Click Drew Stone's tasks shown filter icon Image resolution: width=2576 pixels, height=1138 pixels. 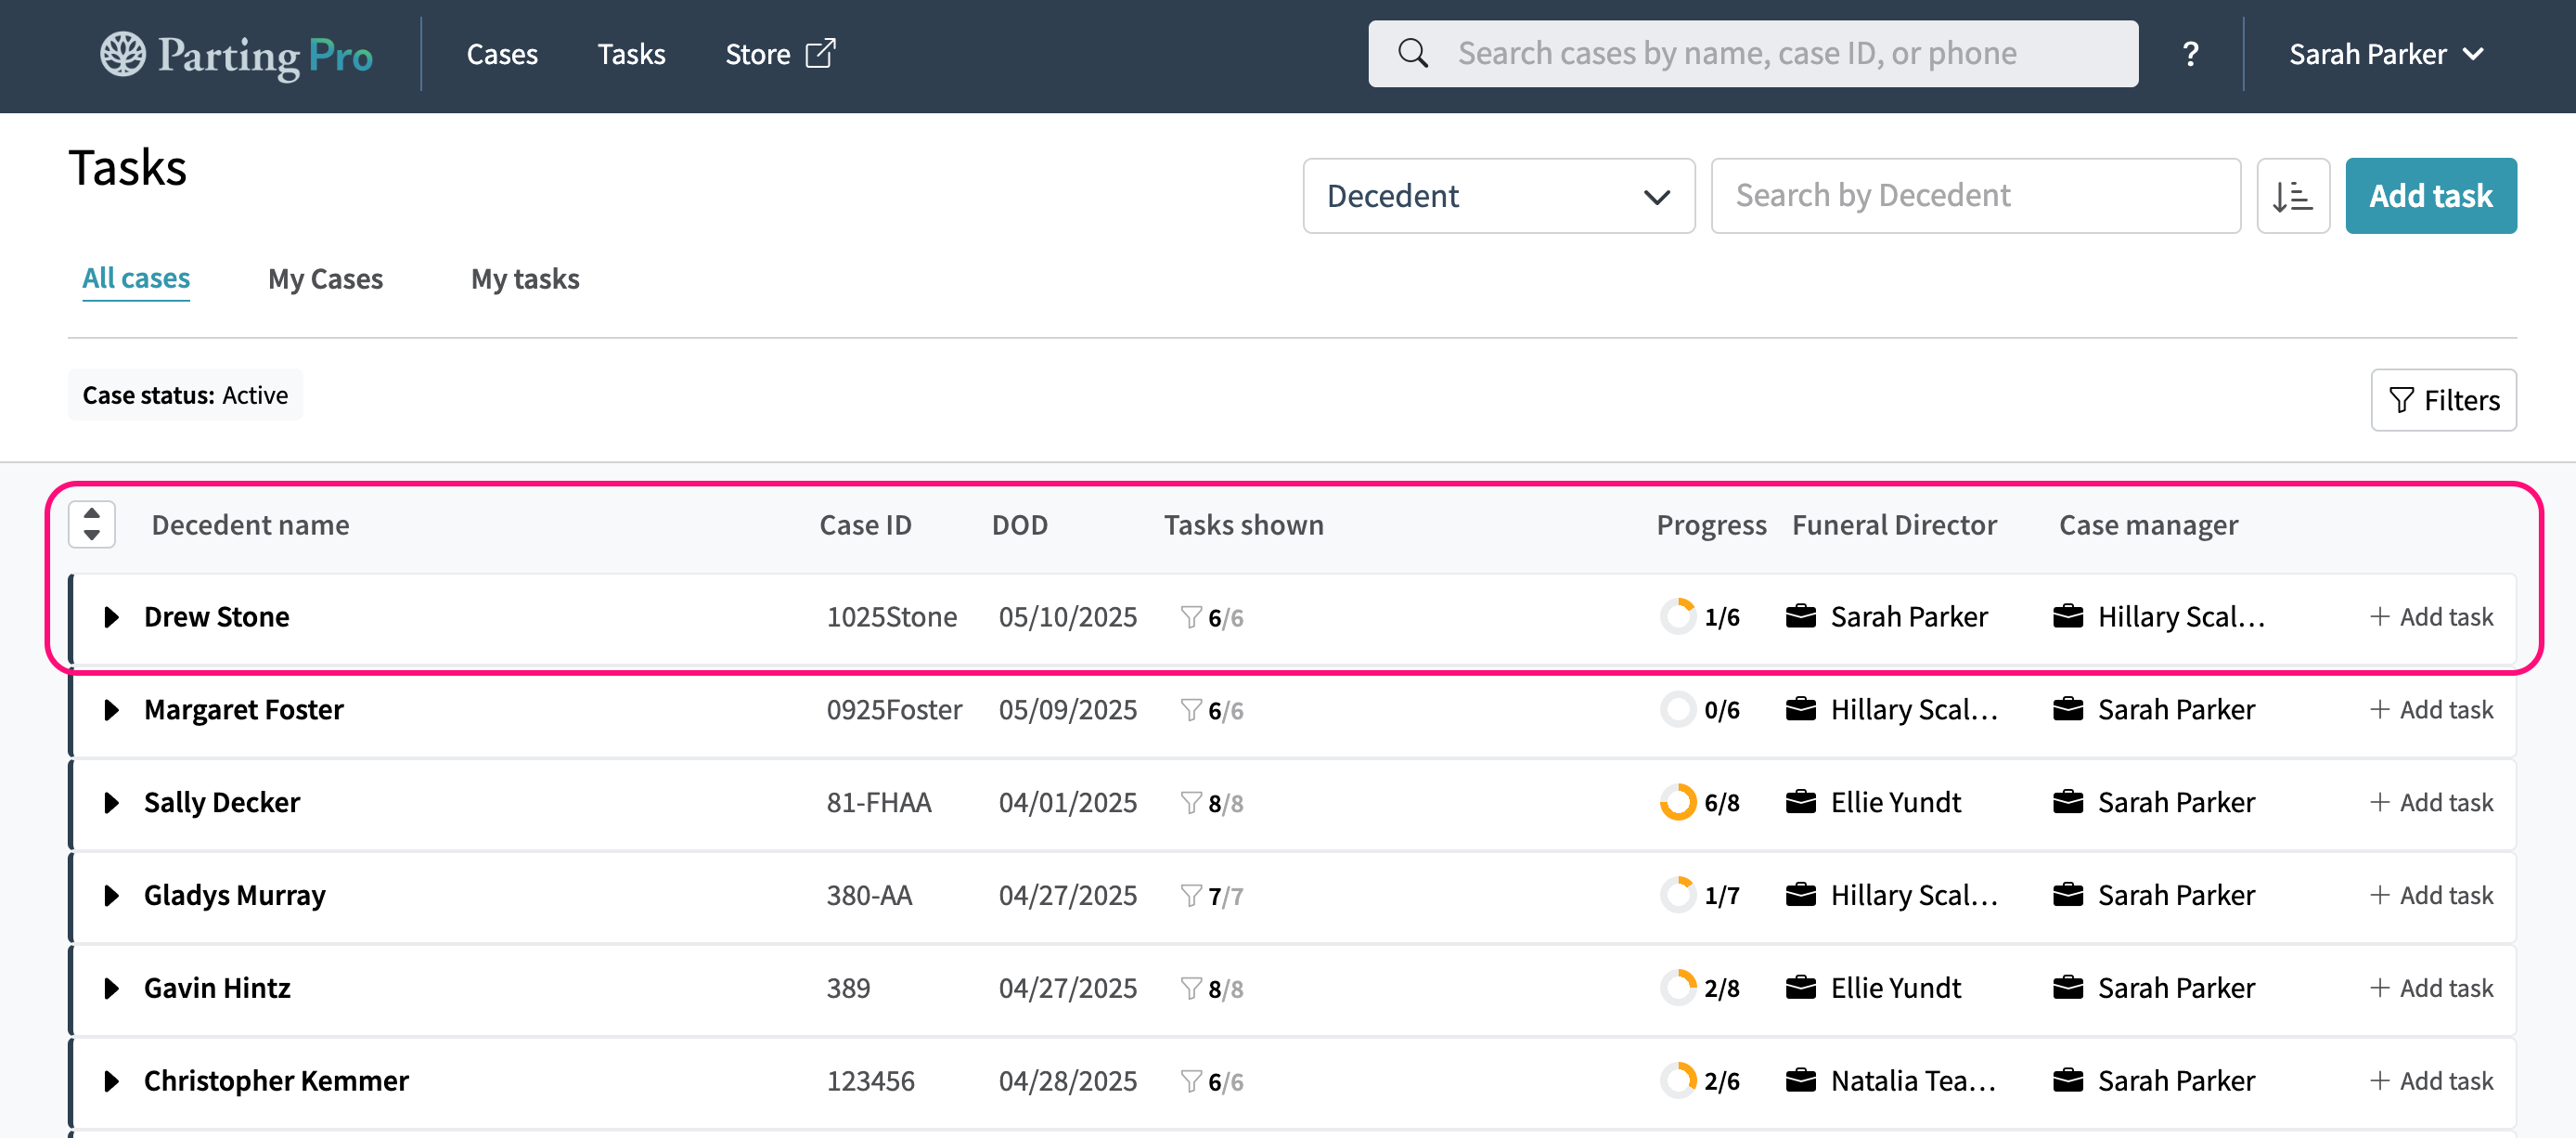(x=1190, y=617)
